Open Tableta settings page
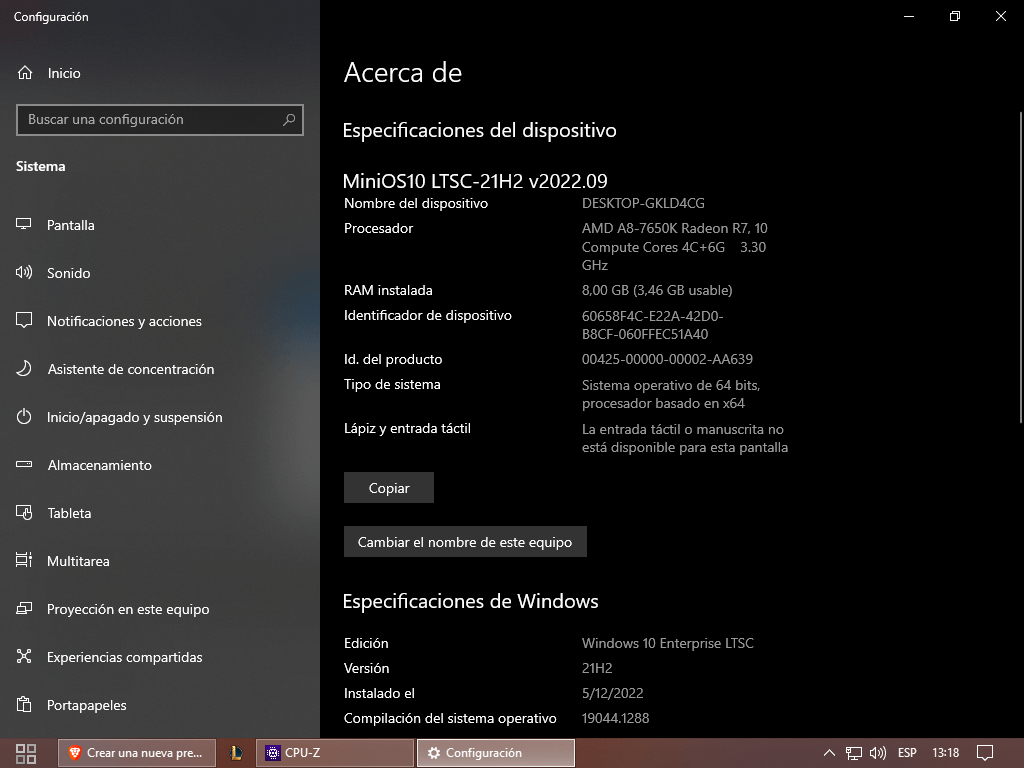The image size is (1024, 768). tap(160, 513)
